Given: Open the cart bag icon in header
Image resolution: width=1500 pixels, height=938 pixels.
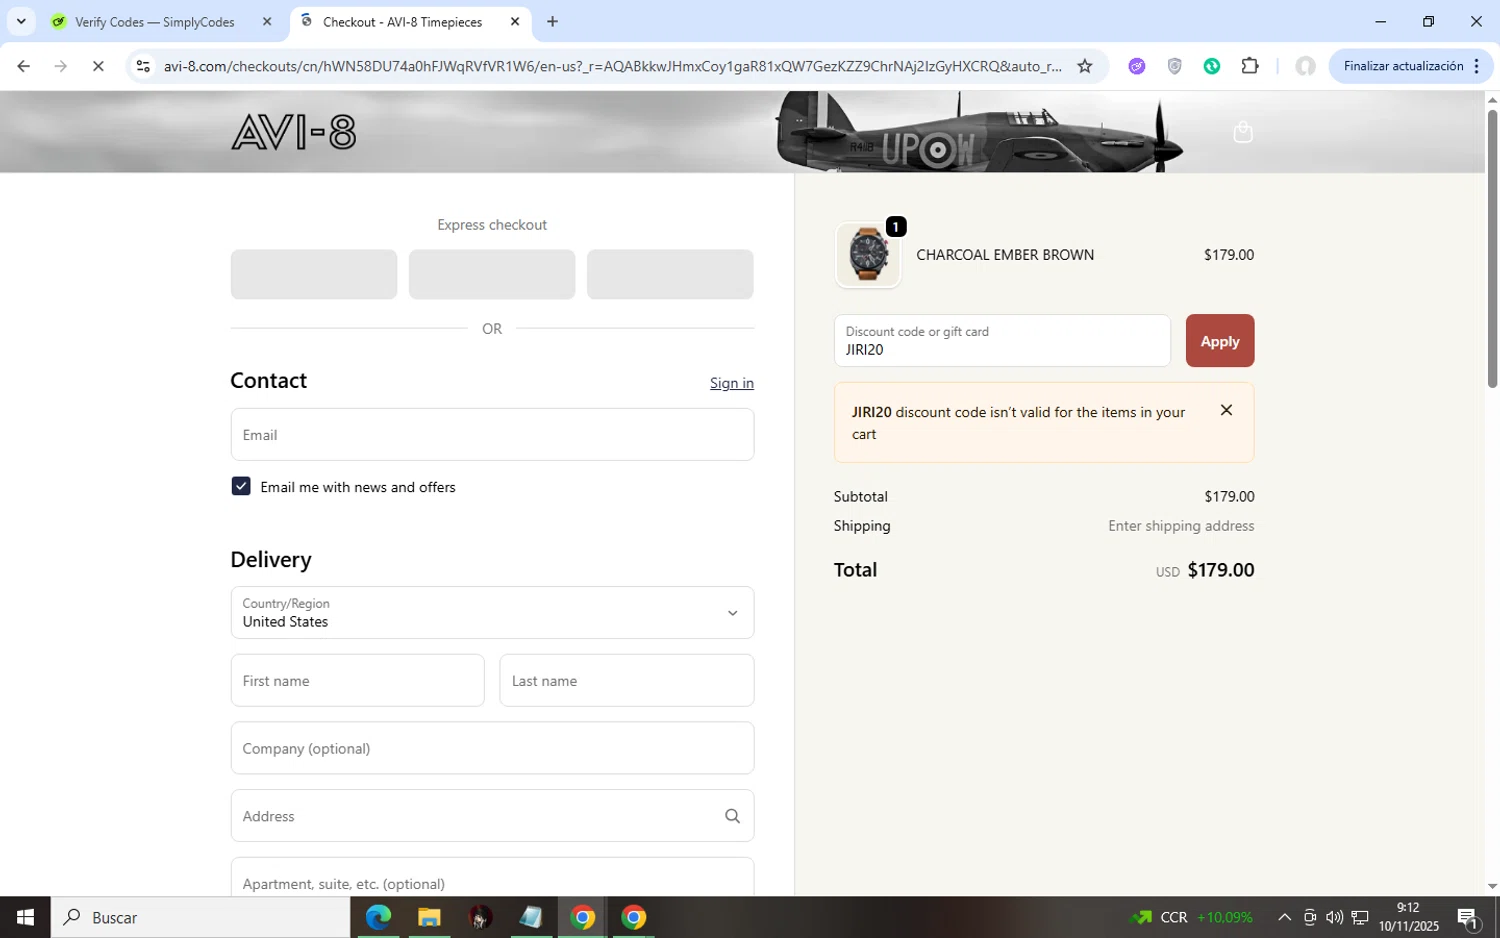Looking at the screenshot, I should coord(1243,132).
